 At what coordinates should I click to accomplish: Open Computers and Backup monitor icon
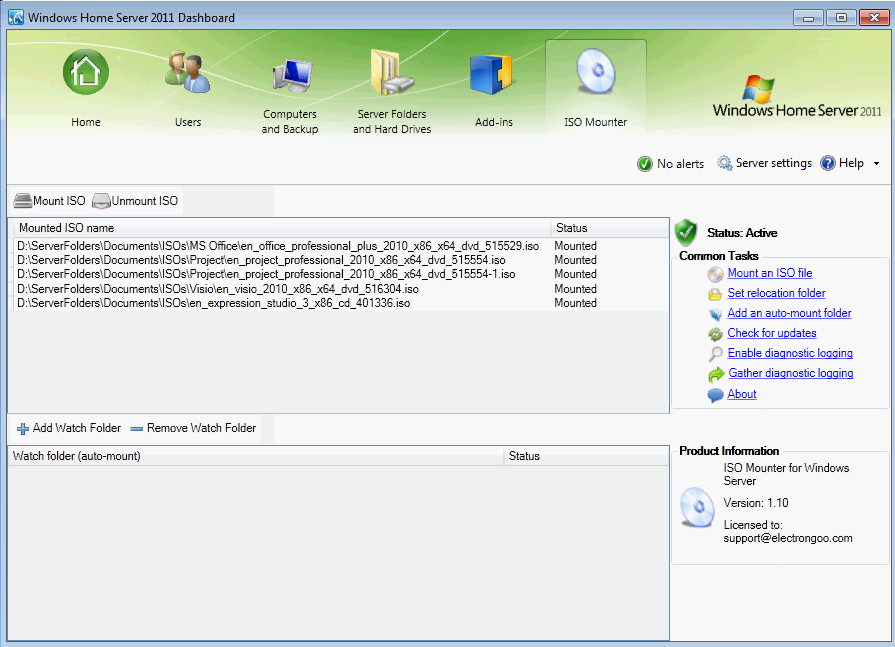292,75
